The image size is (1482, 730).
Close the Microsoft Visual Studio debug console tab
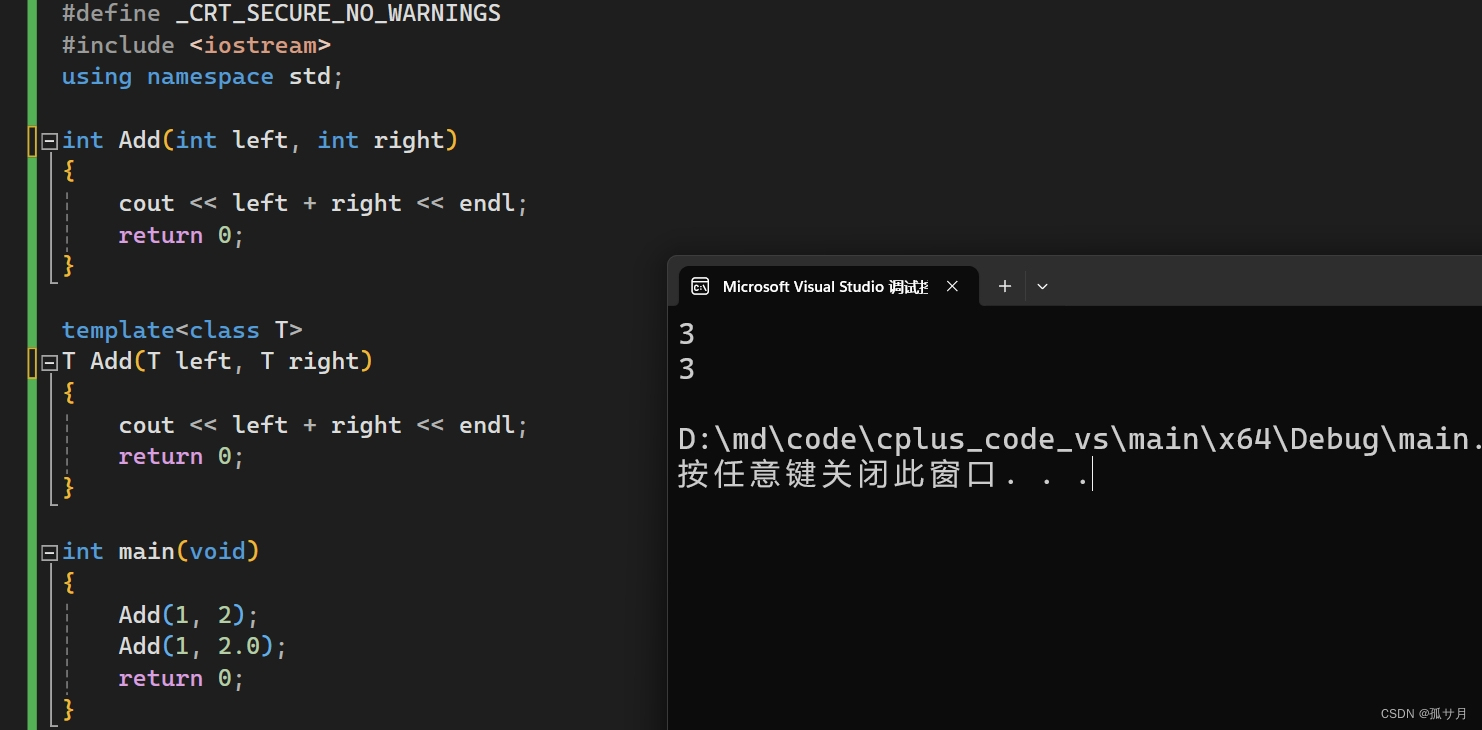coord(952,286)
